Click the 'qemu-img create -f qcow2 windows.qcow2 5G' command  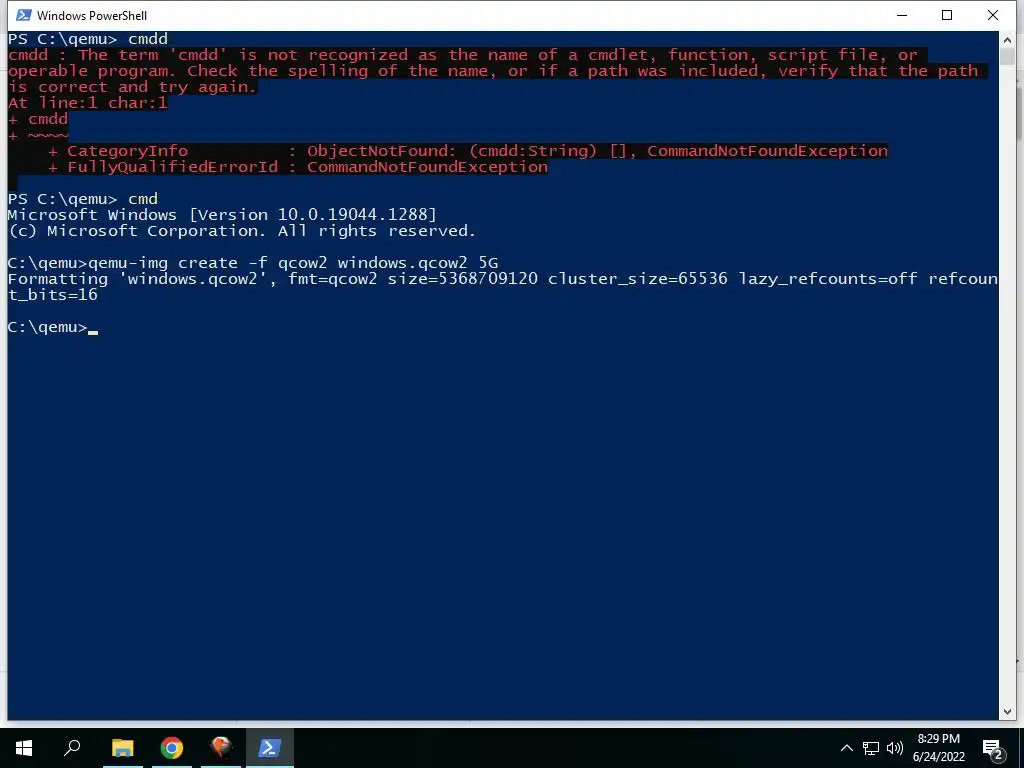[293, 263]
